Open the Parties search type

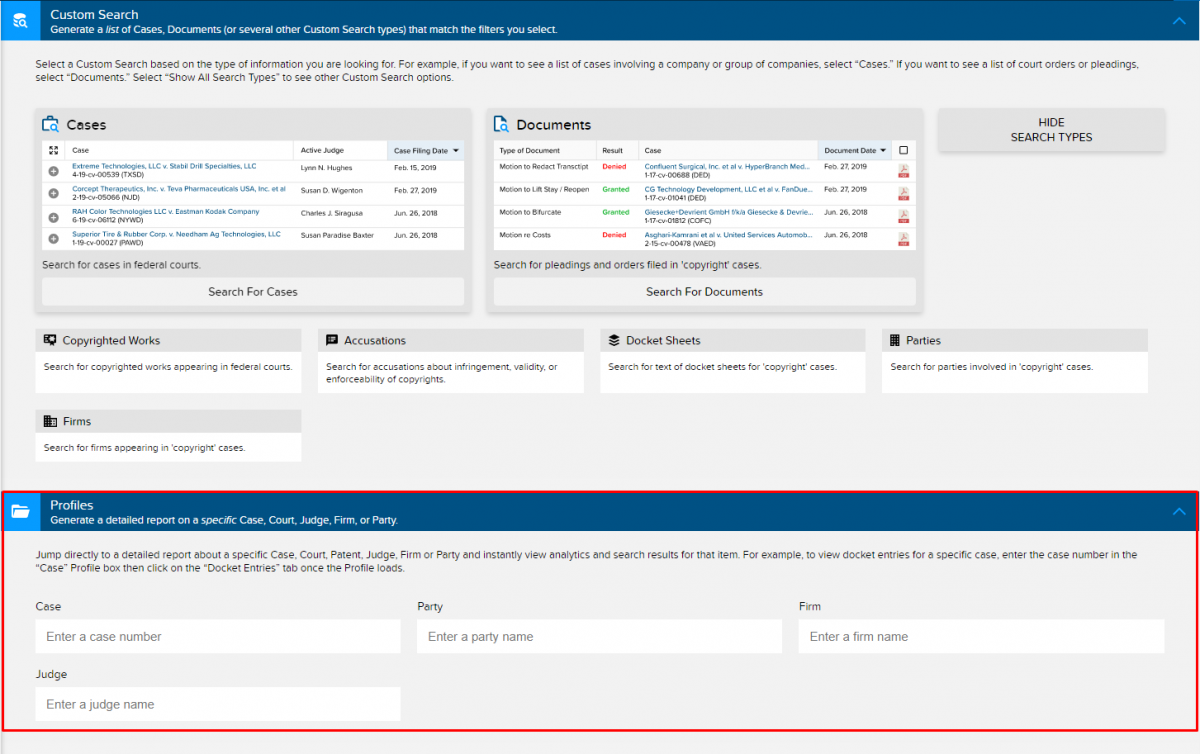point(923,341)
